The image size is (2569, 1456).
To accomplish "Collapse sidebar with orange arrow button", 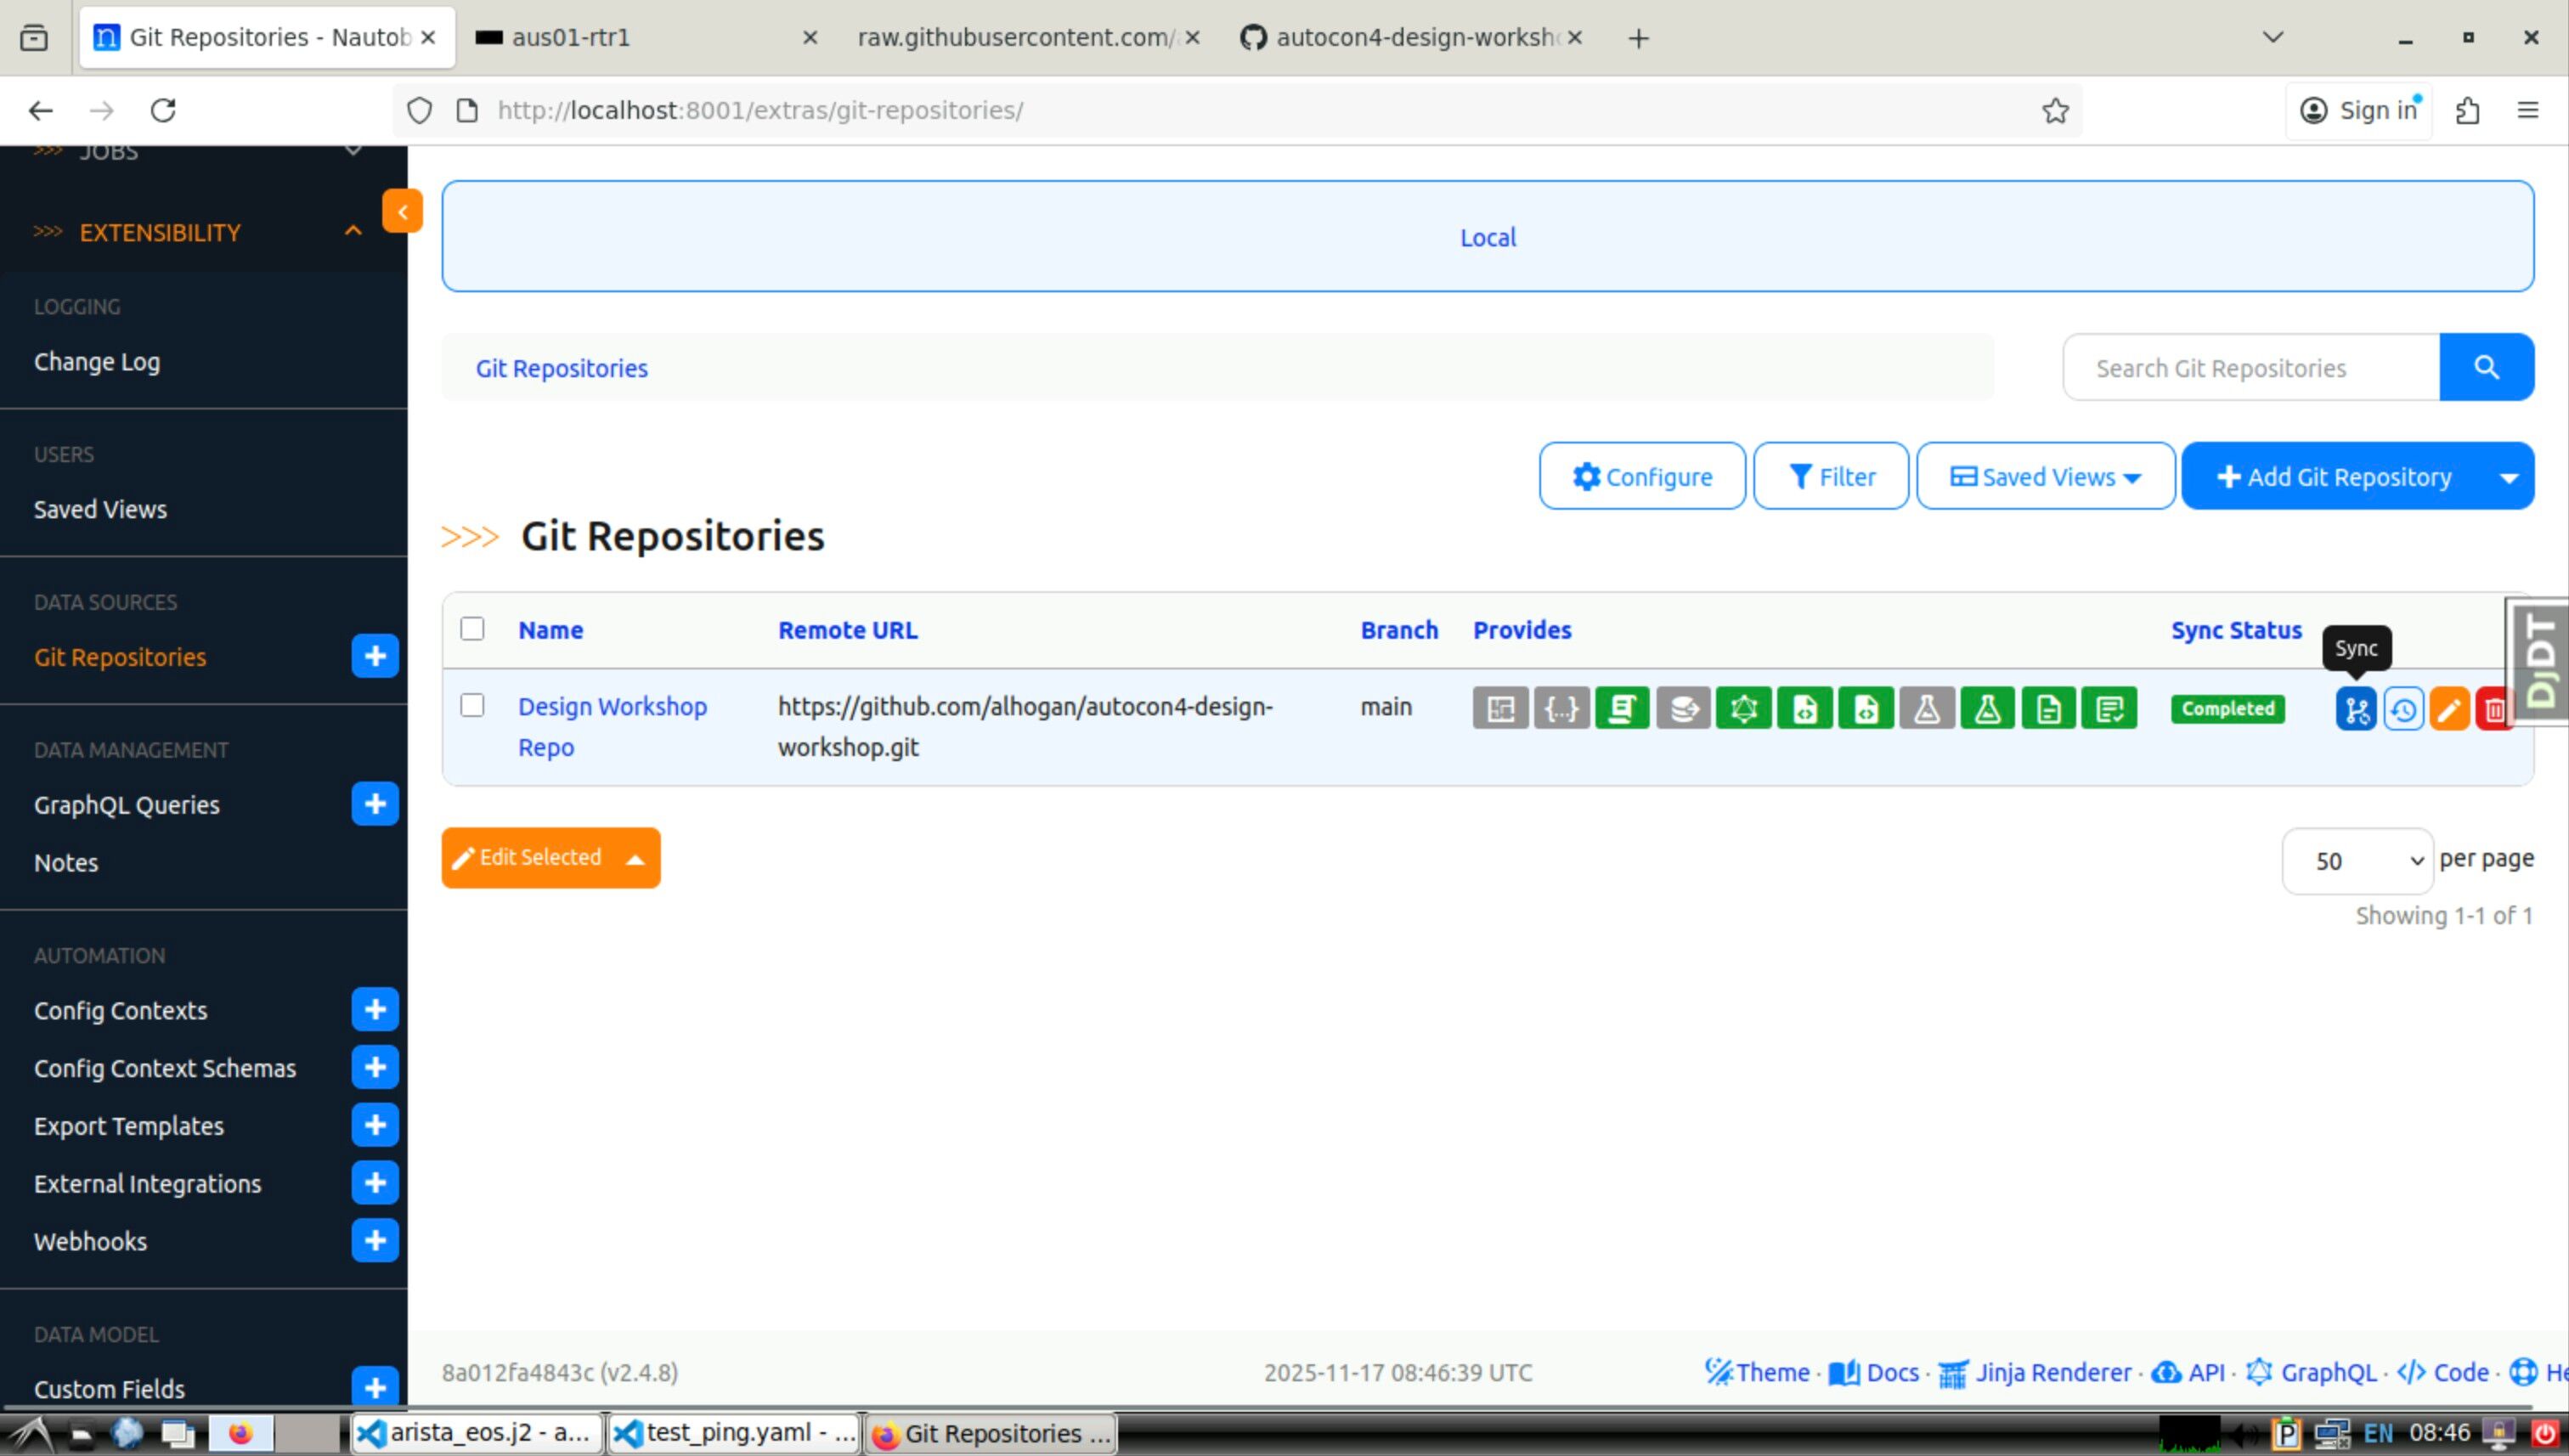I will point(402,211).
